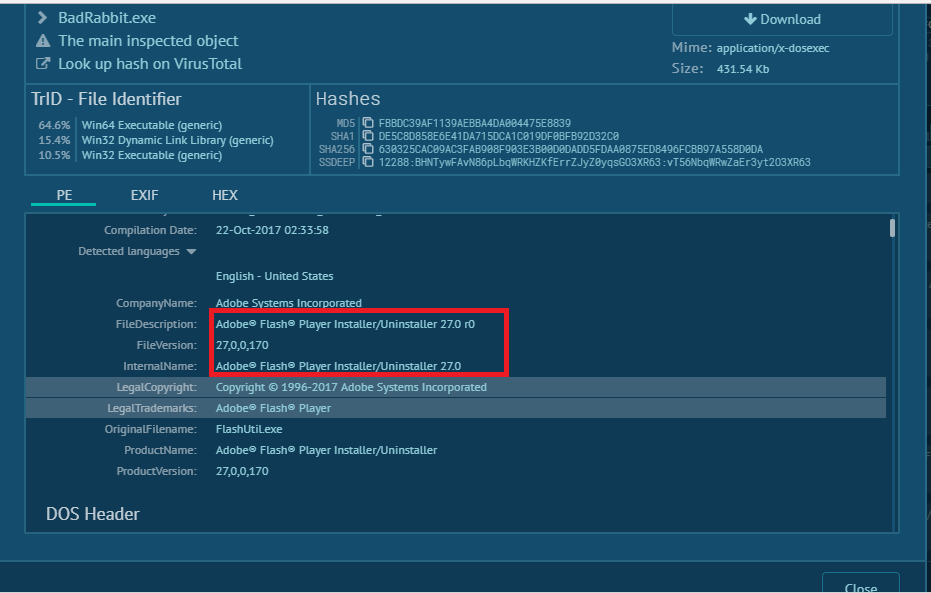Screen dimensions: 931x593
Task: Select compilation date '22-Oct-2017 02:33:58'
Action: tap(272, 230)
